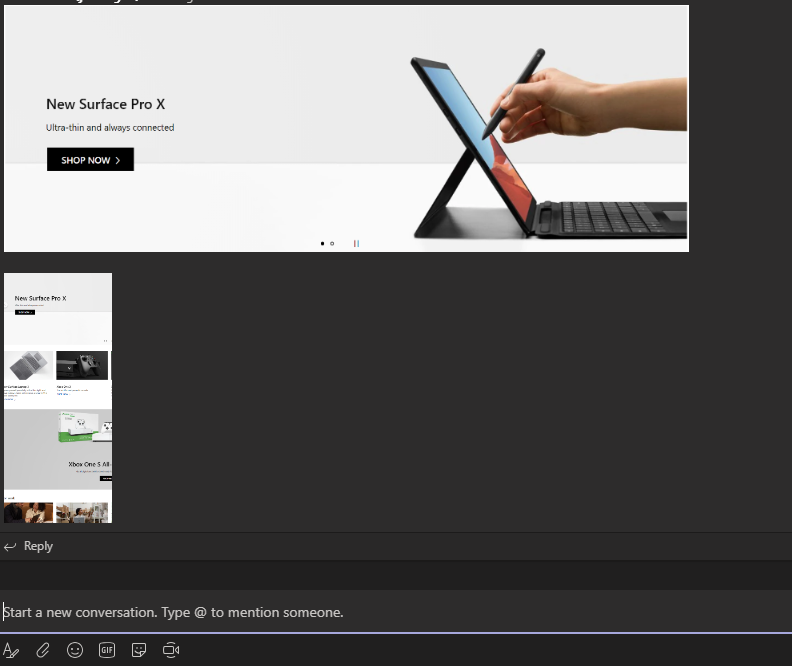The width and height of the screenshot is (792, 666).
Task: Click Reply under the conversation
Action: click(x=28, y=546)
